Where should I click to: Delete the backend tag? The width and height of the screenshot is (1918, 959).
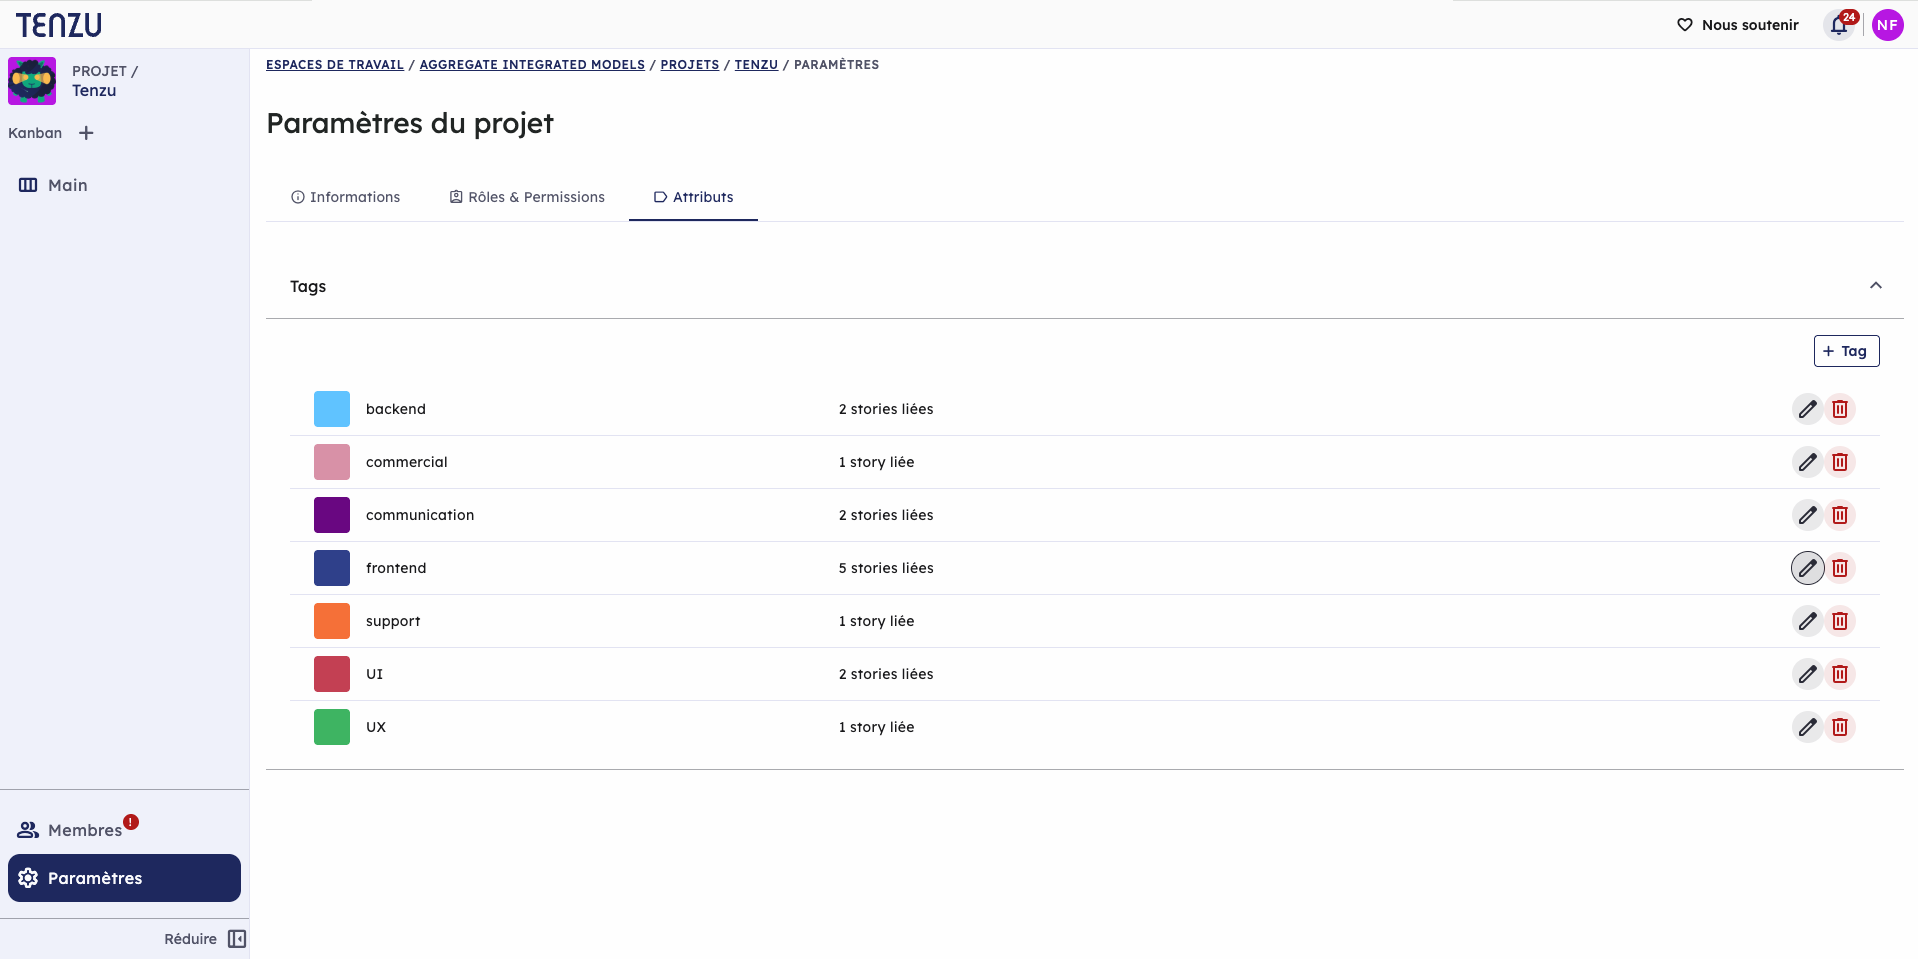[x=1840, y=409]
